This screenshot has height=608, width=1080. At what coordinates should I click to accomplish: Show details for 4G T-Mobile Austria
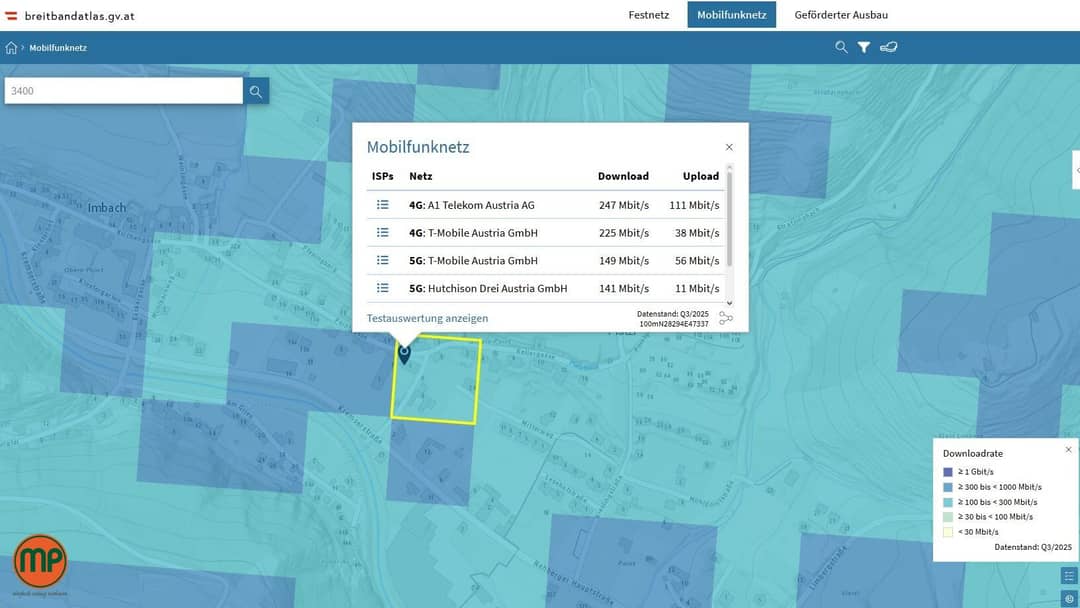point(383,233)
